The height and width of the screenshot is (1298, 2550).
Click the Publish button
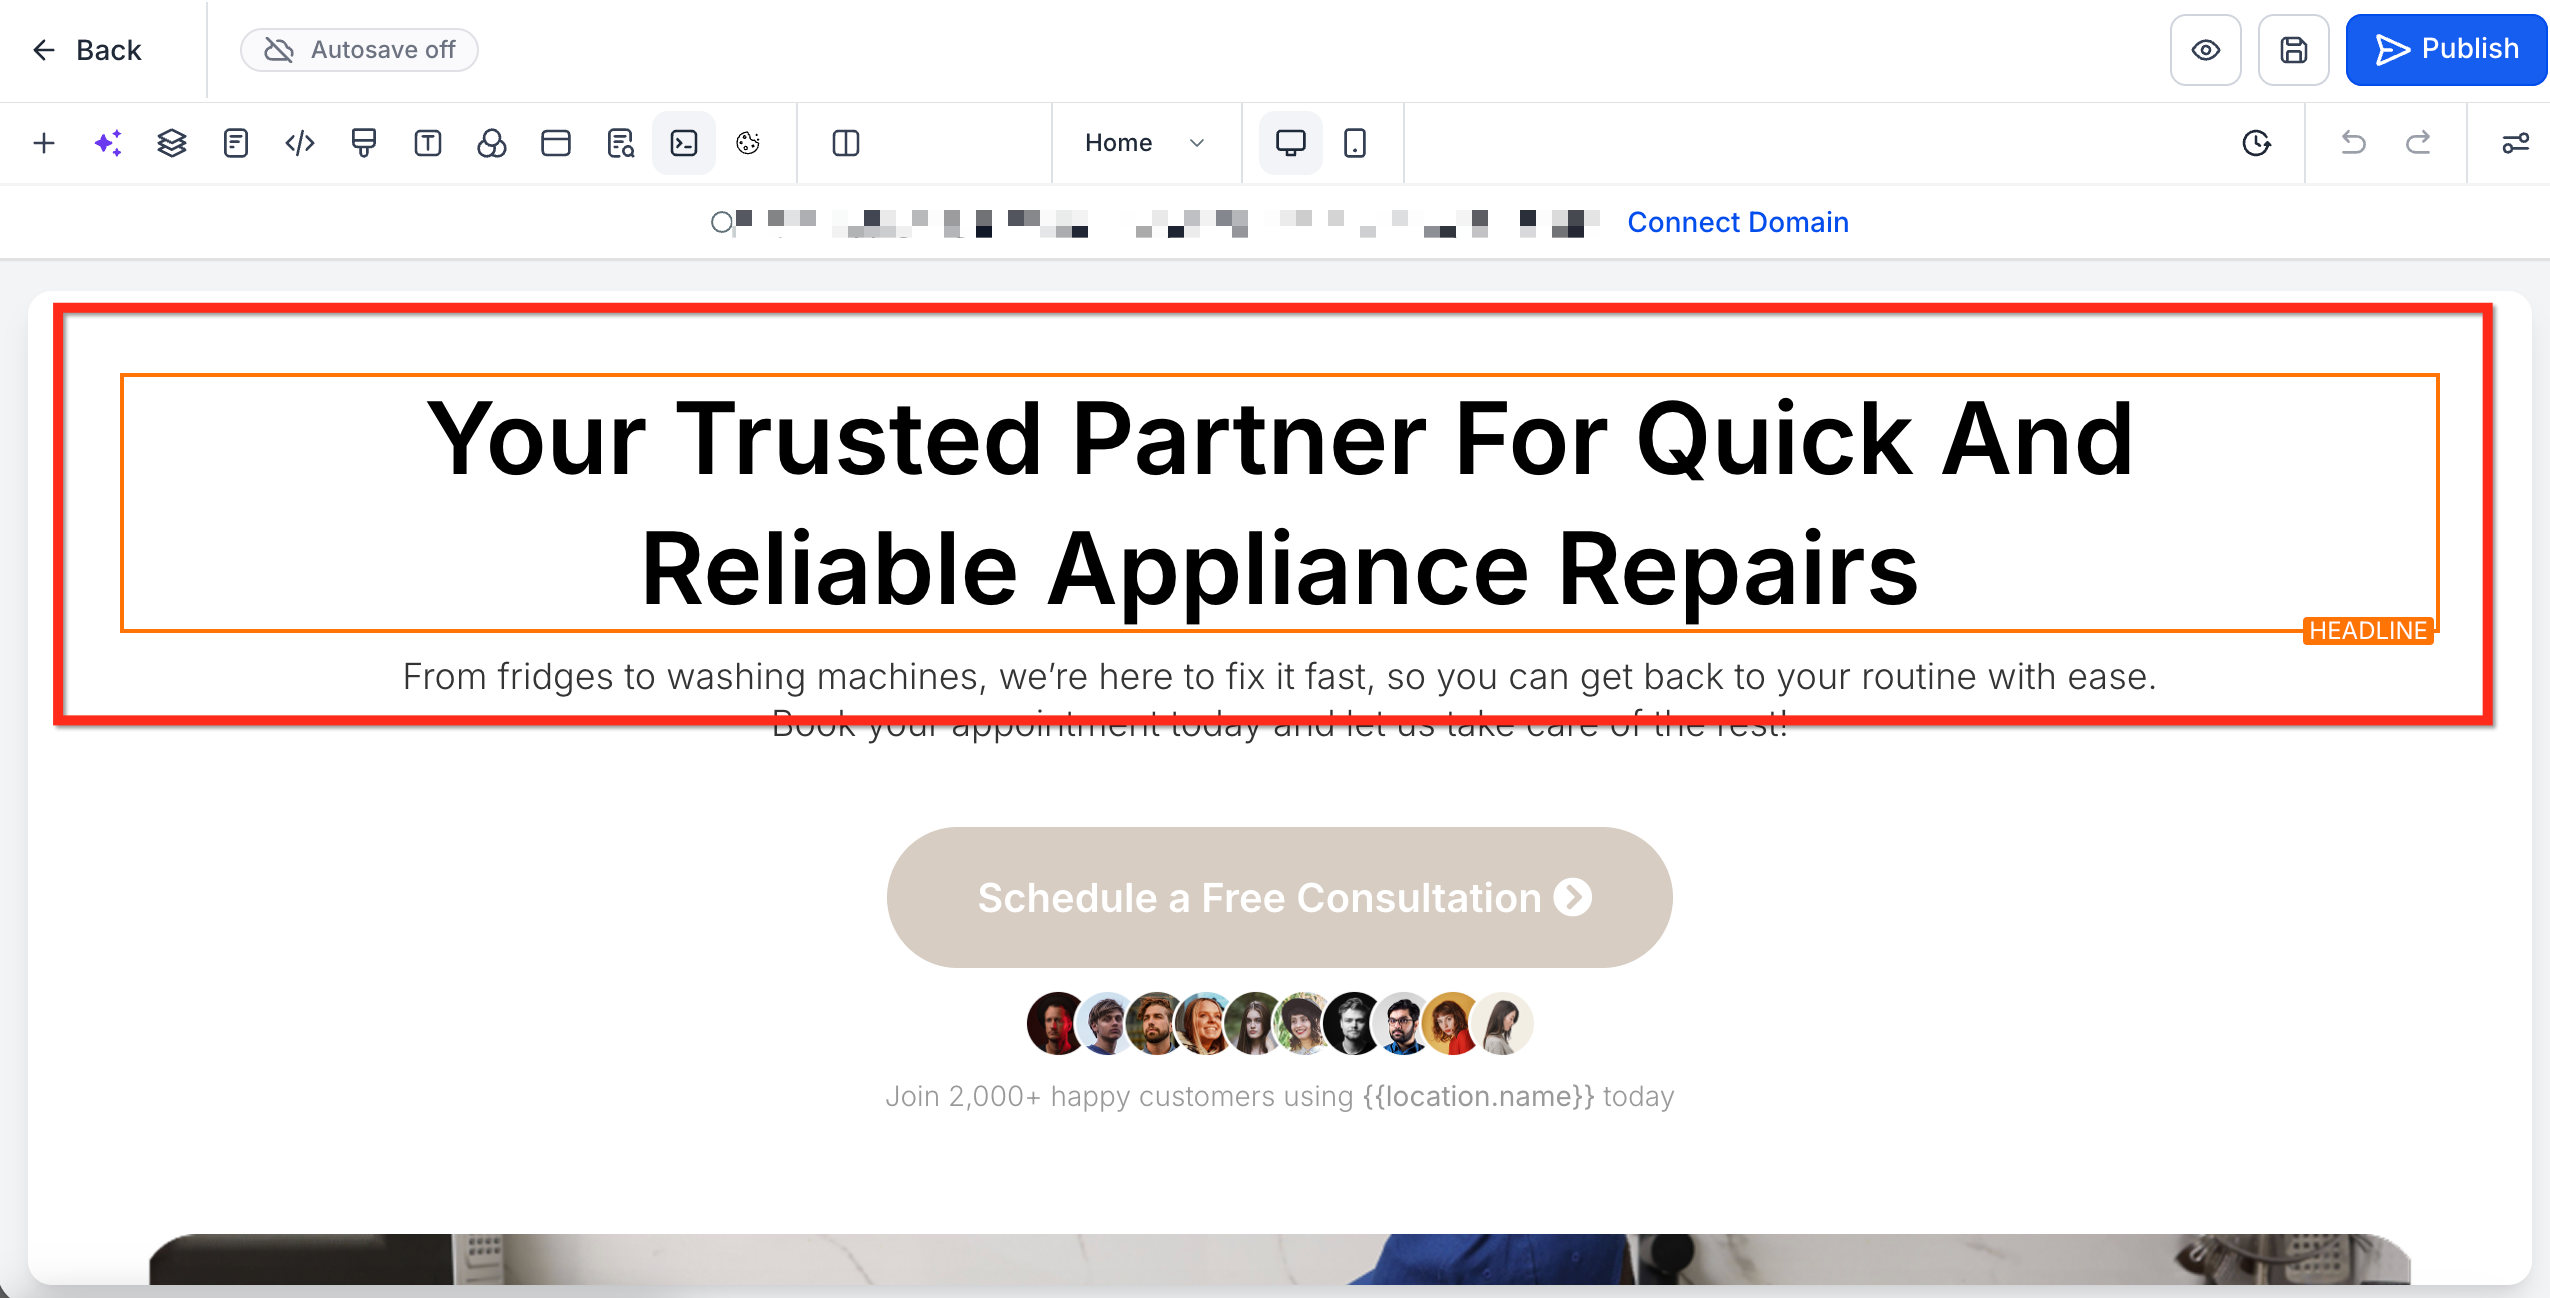click(2447, 50)
